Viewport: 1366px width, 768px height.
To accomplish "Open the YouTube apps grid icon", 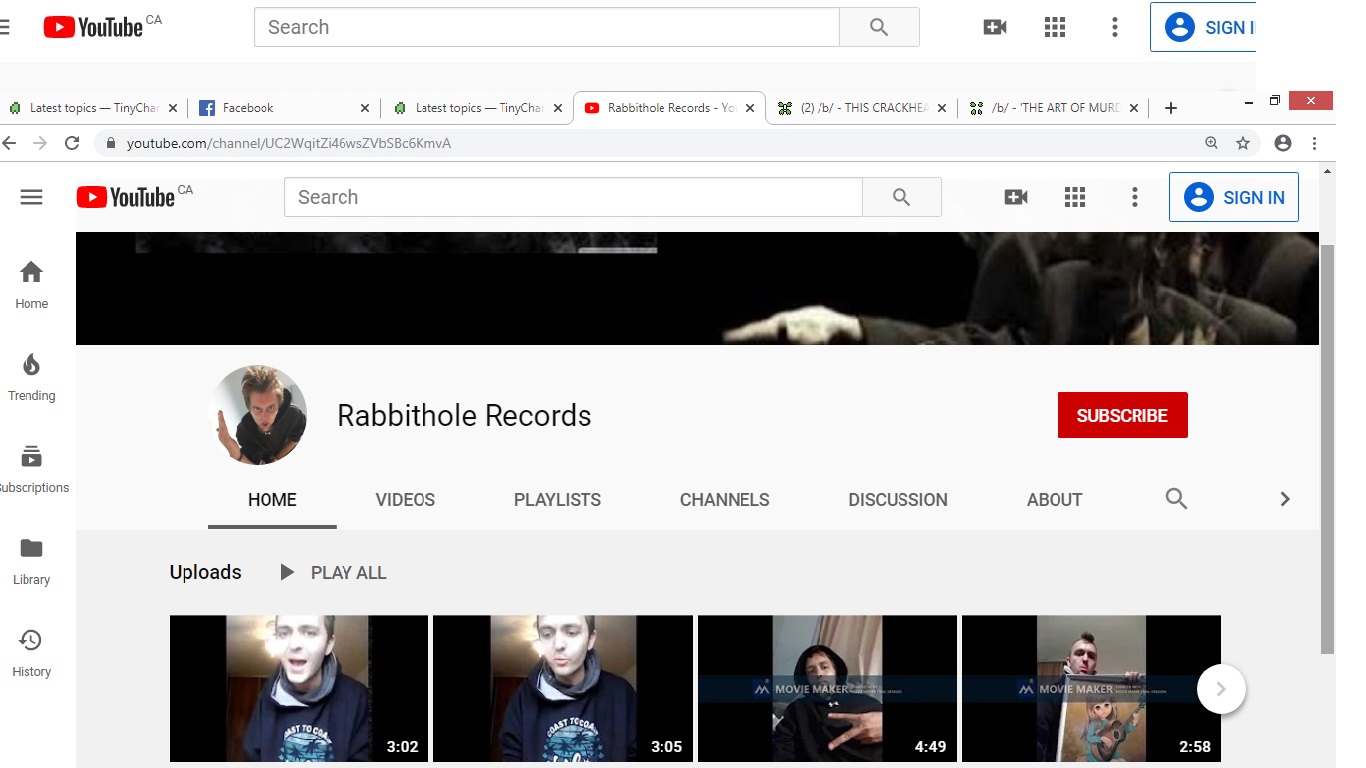I will click(x=1075, y=197).
